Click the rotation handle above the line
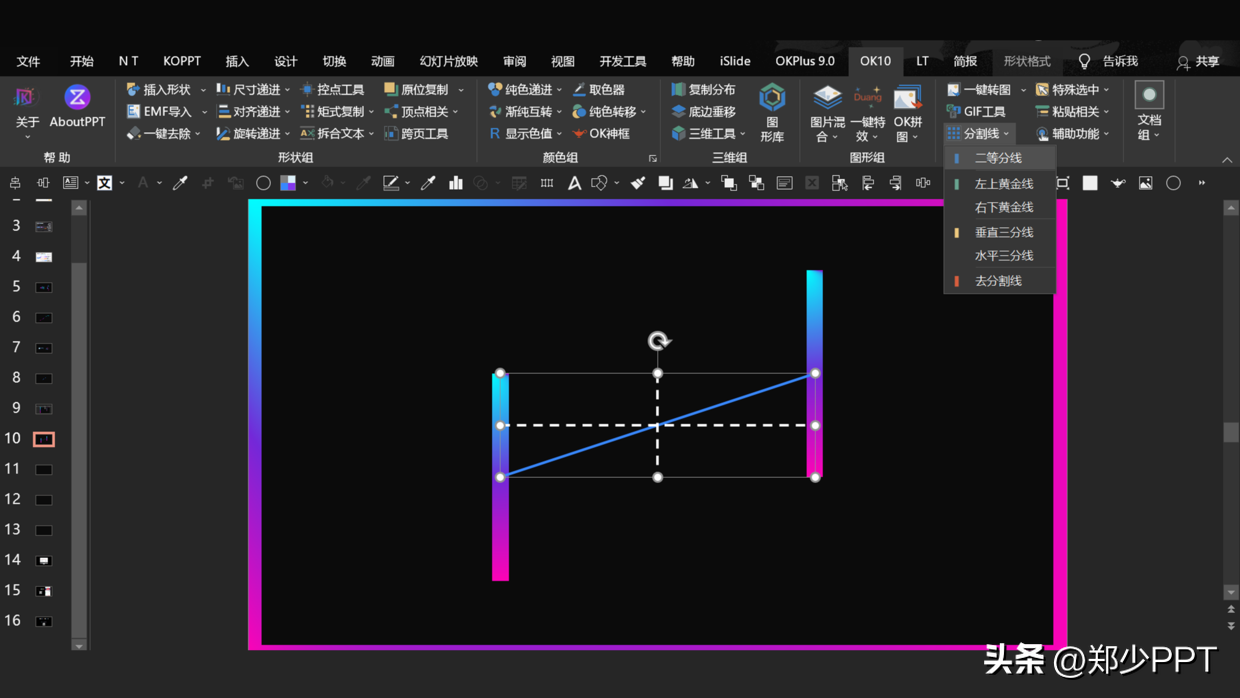Viewport: 1240px width, 698px height. click(658, 341)
